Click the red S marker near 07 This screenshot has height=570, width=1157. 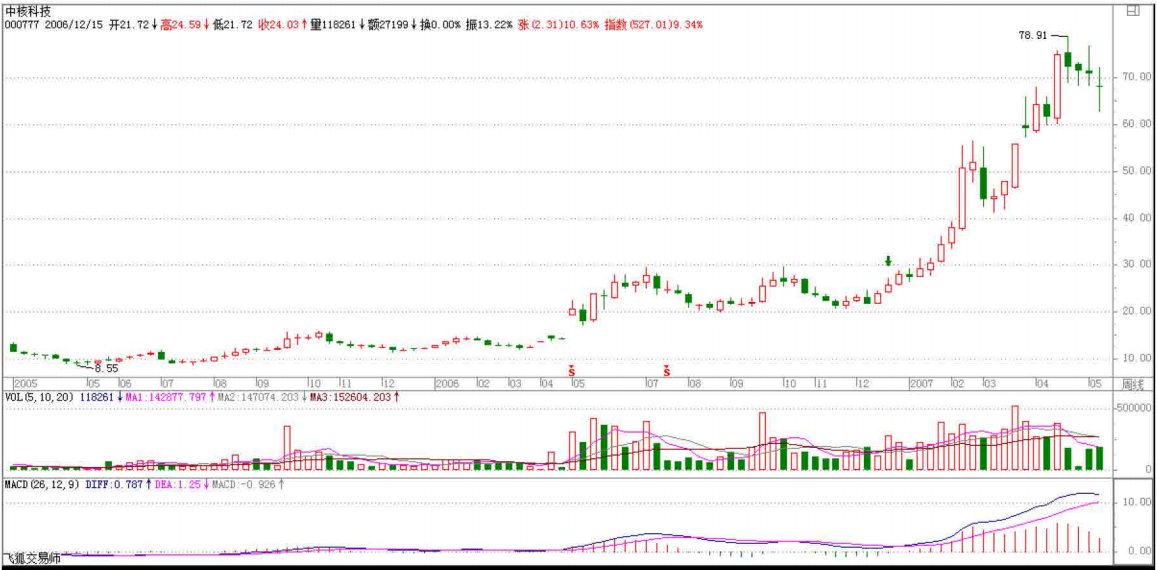(666, 370)
